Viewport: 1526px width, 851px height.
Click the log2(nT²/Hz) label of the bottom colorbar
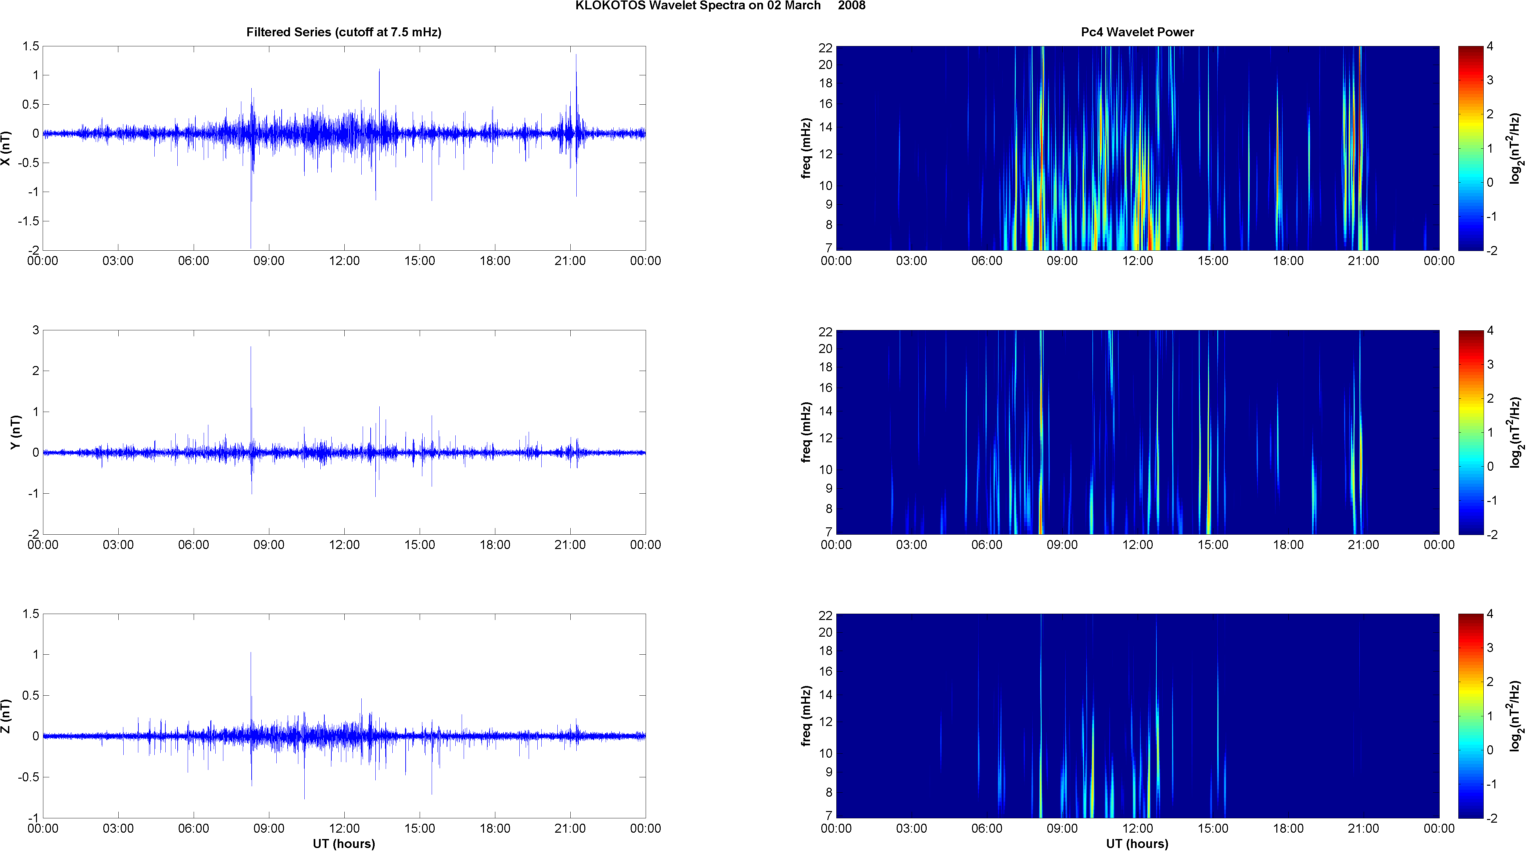click(x=1517, y=716)
